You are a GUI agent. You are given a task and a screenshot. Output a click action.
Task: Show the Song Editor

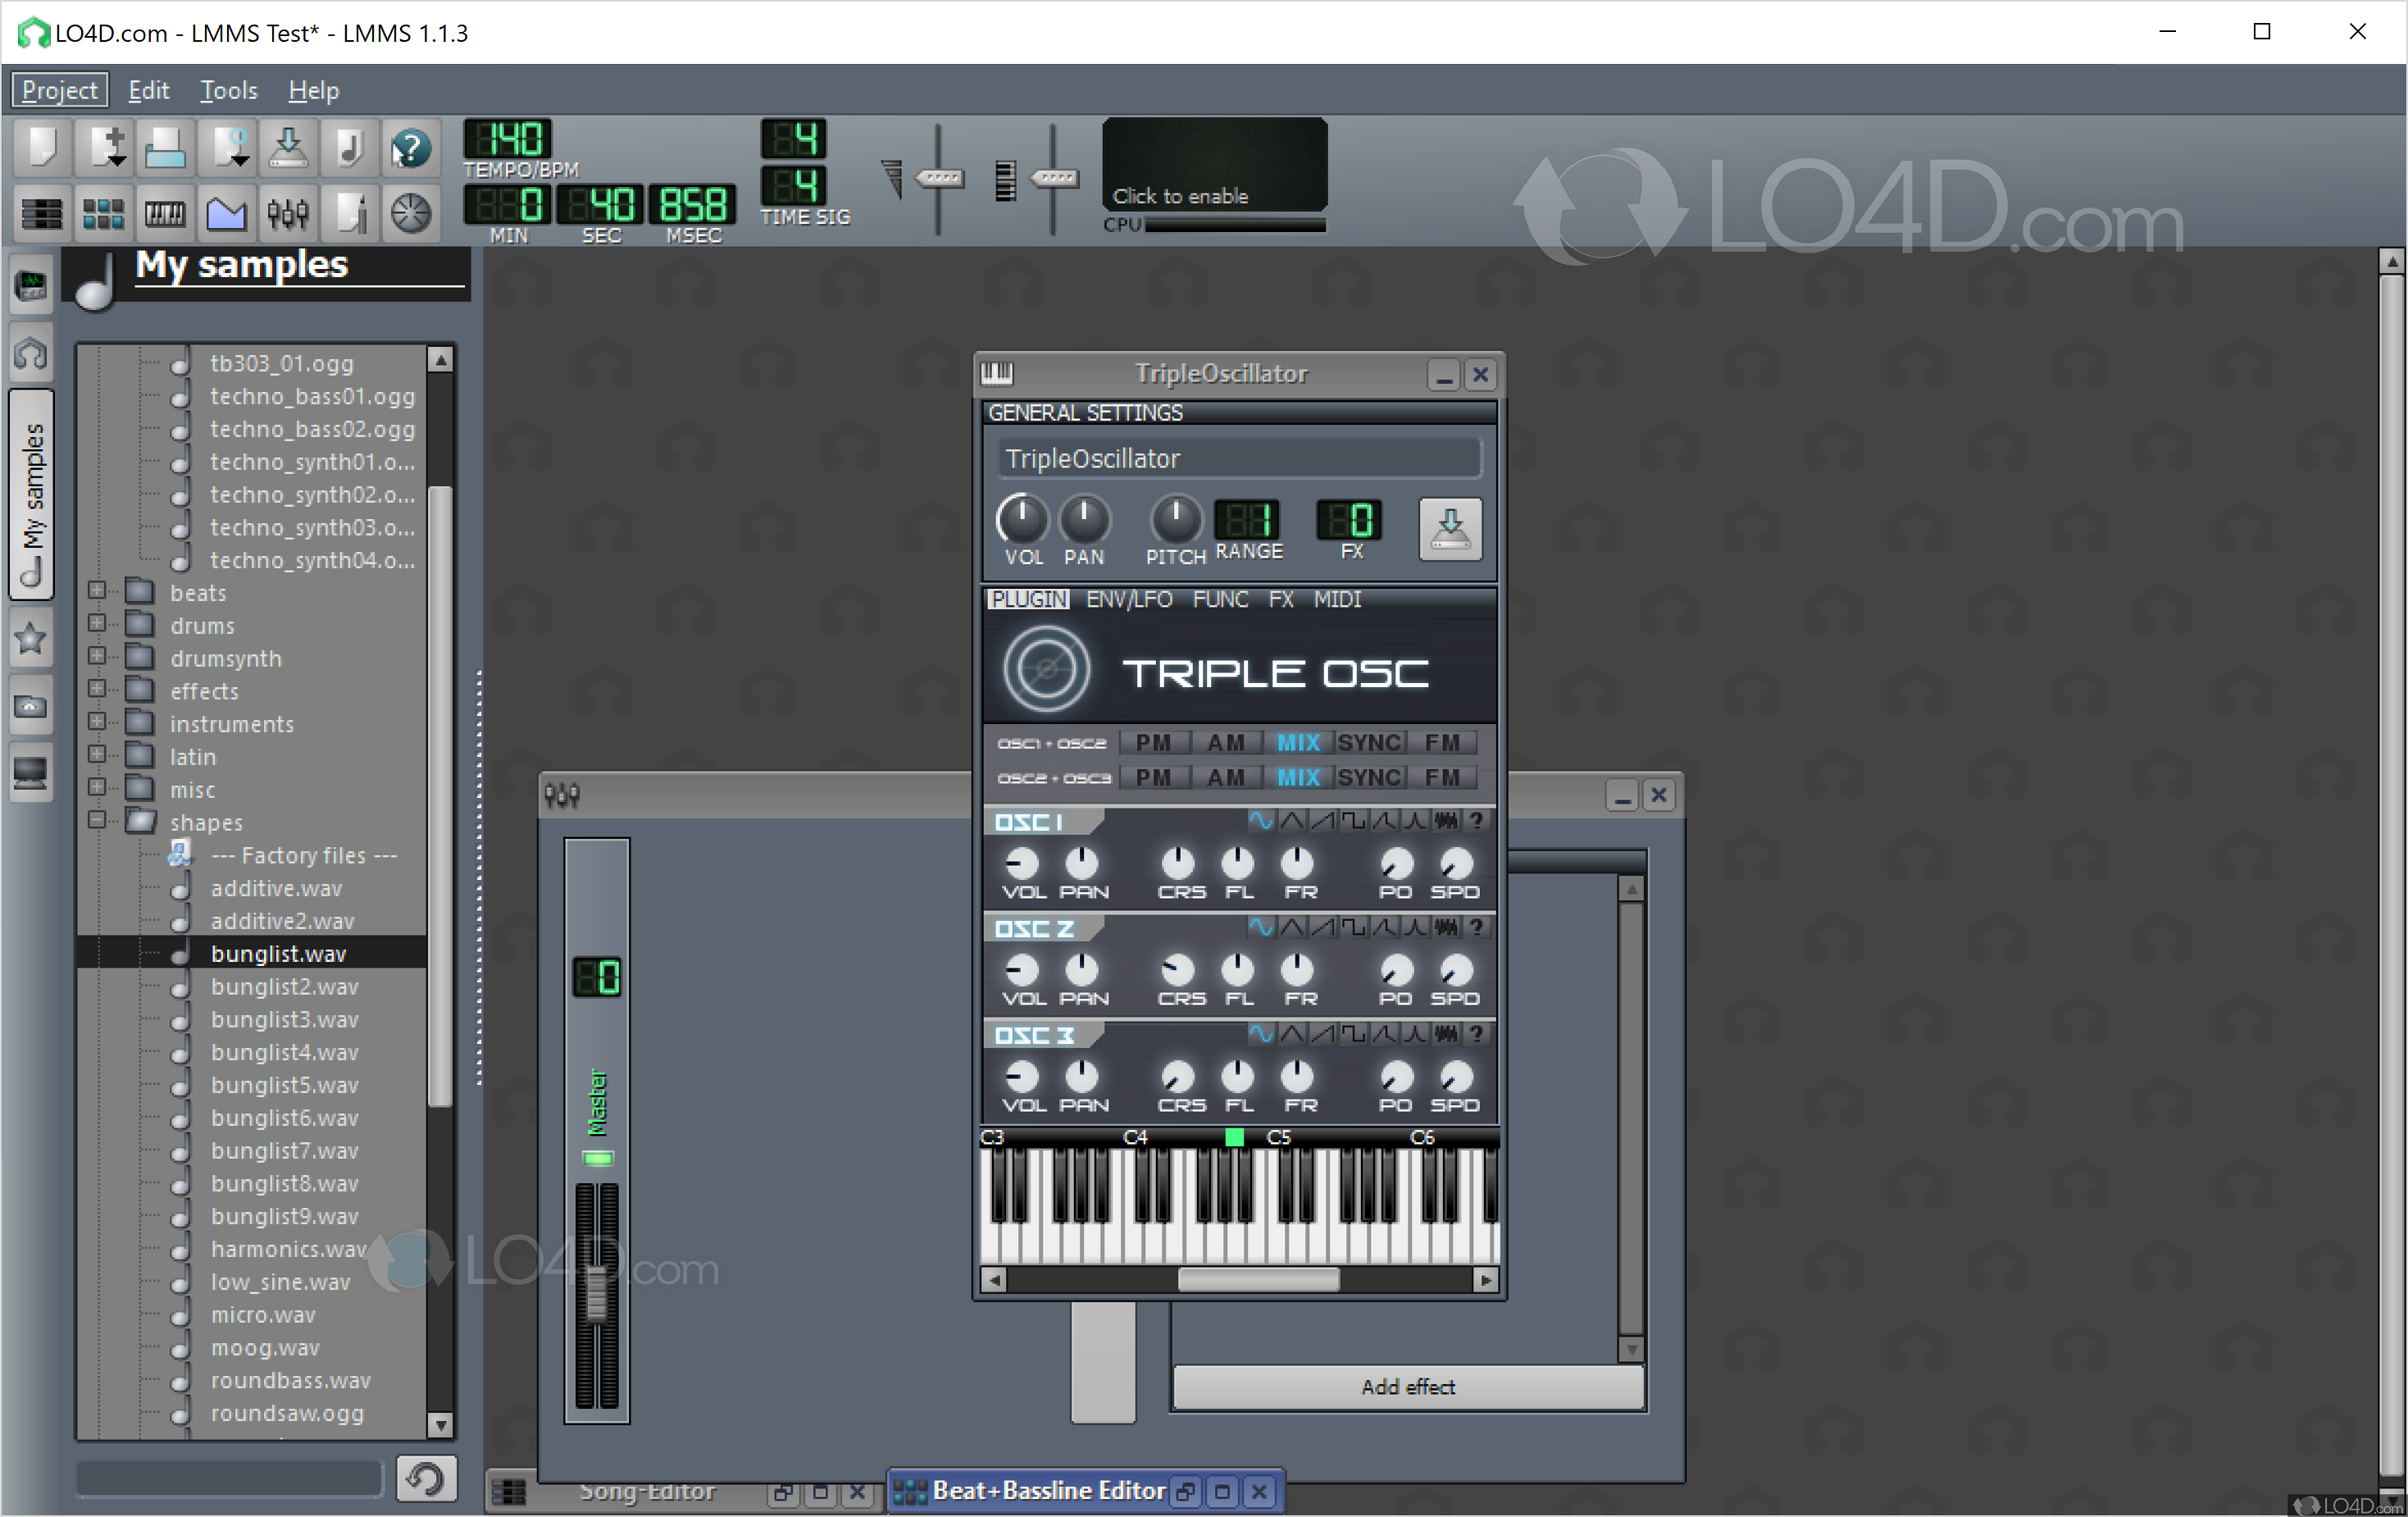pos(41,213)
